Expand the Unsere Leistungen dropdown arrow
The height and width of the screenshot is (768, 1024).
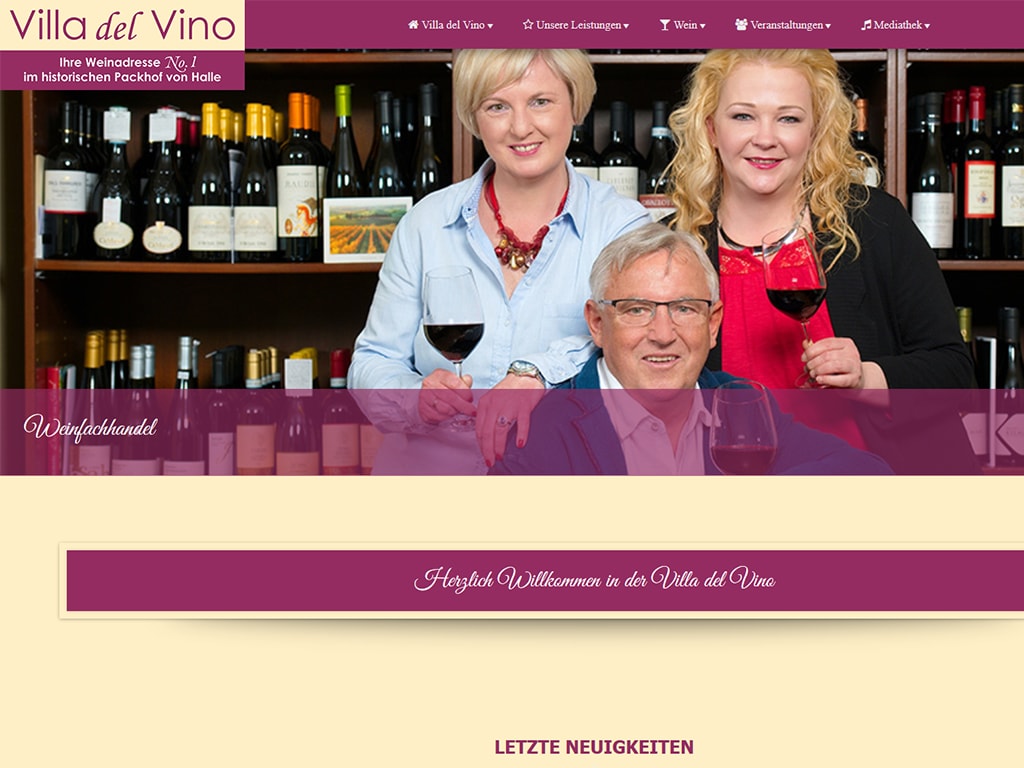tap(626, 26)
